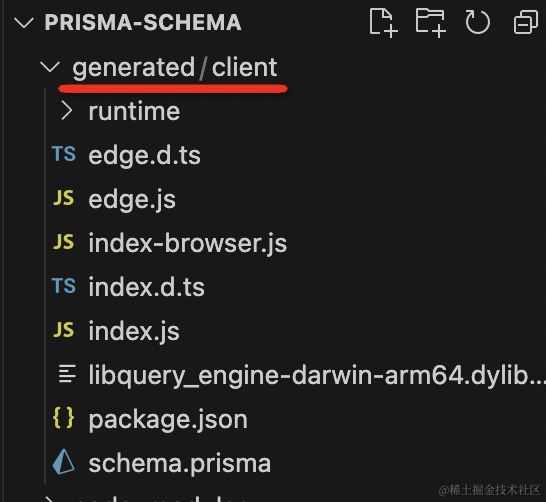The height and width of the screenshot is (502, 546).
Task: Refresh the explorer with reload icon
Action: pos(477,22)
